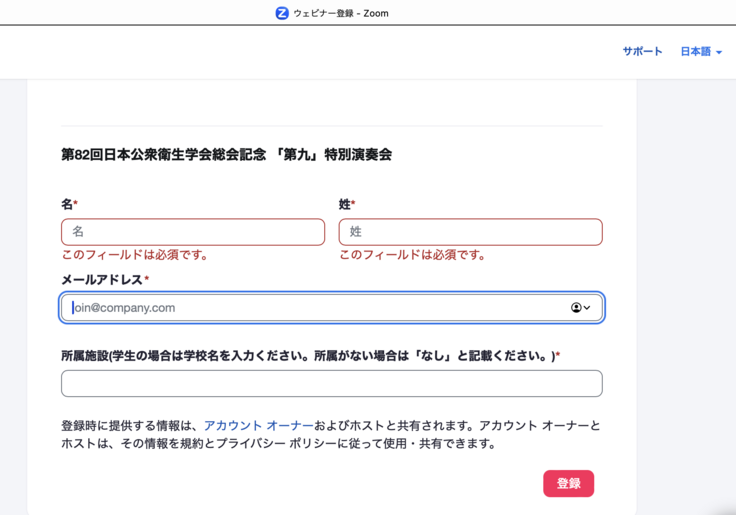Click the required-field error under 名
The width and height of the screenshot is (736, 515).
135,255
